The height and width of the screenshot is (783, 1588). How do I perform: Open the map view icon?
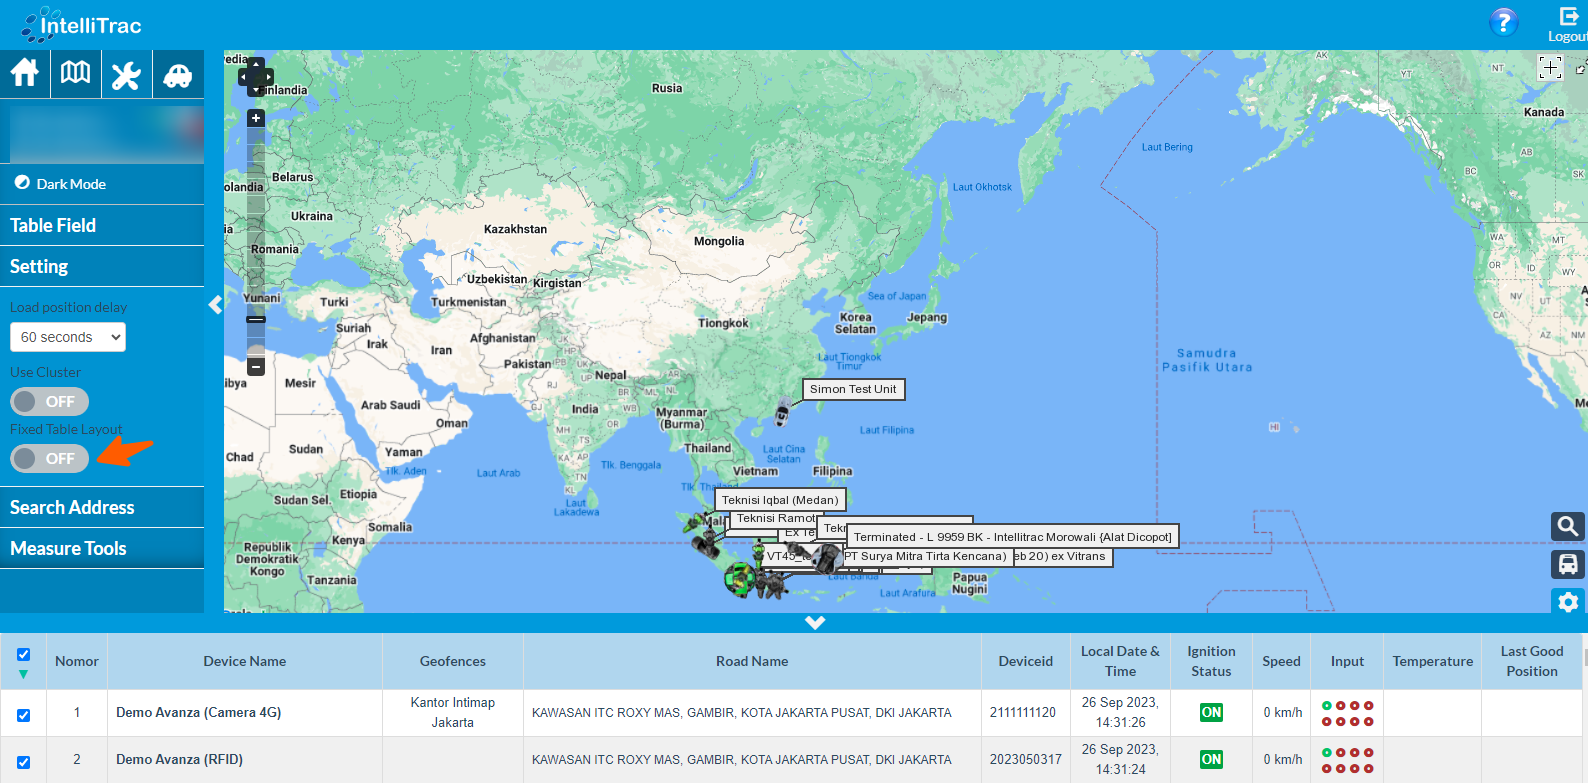76,74
